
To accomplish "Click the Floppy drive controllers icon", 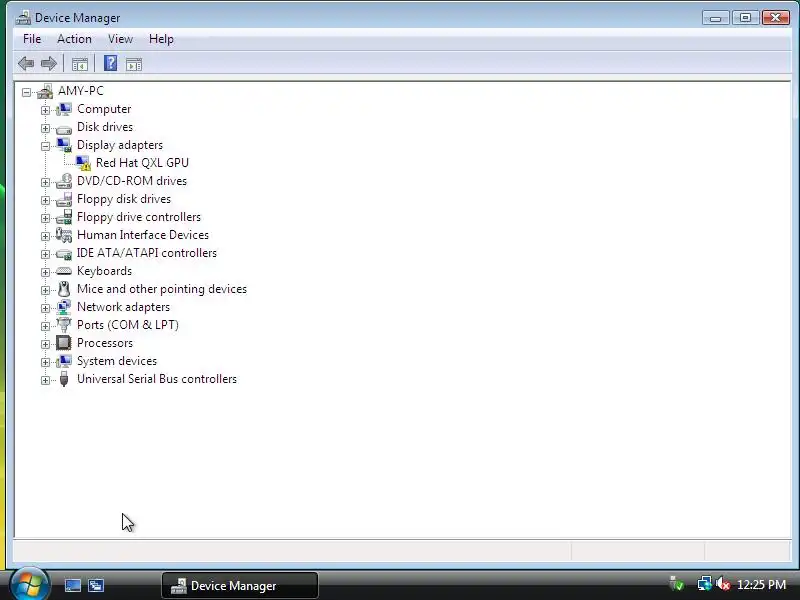I will pyautogui.click(x=64, y=217).
